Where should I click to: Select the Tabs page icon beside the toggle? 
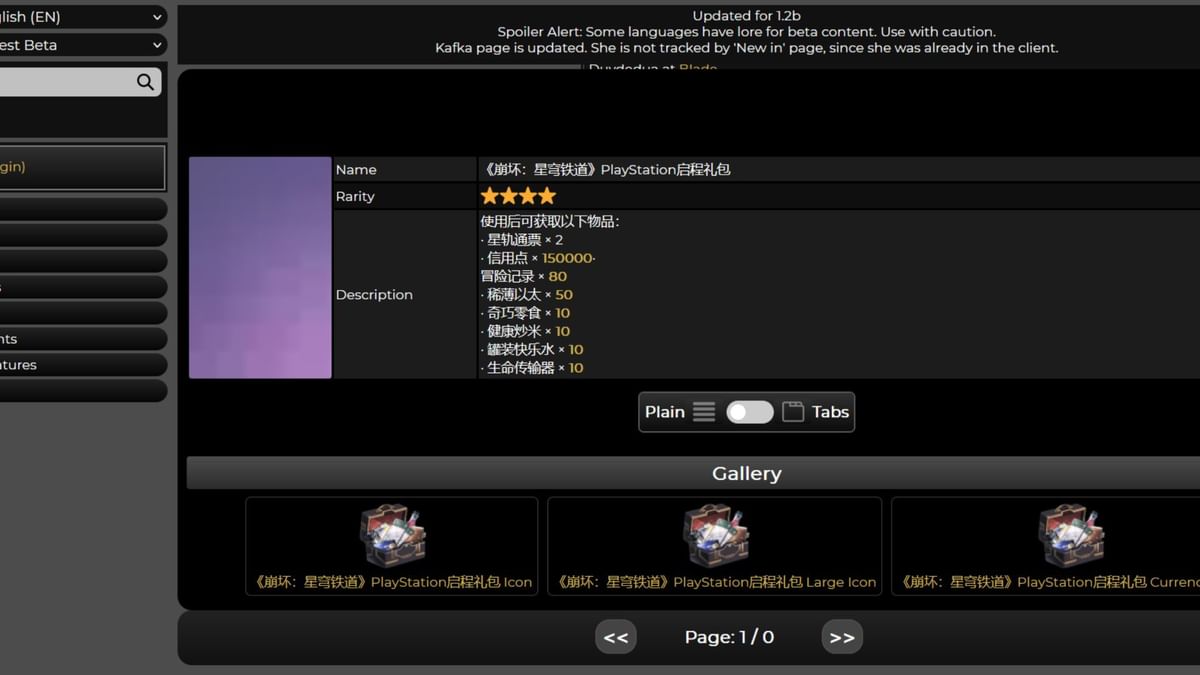(791, 411)
